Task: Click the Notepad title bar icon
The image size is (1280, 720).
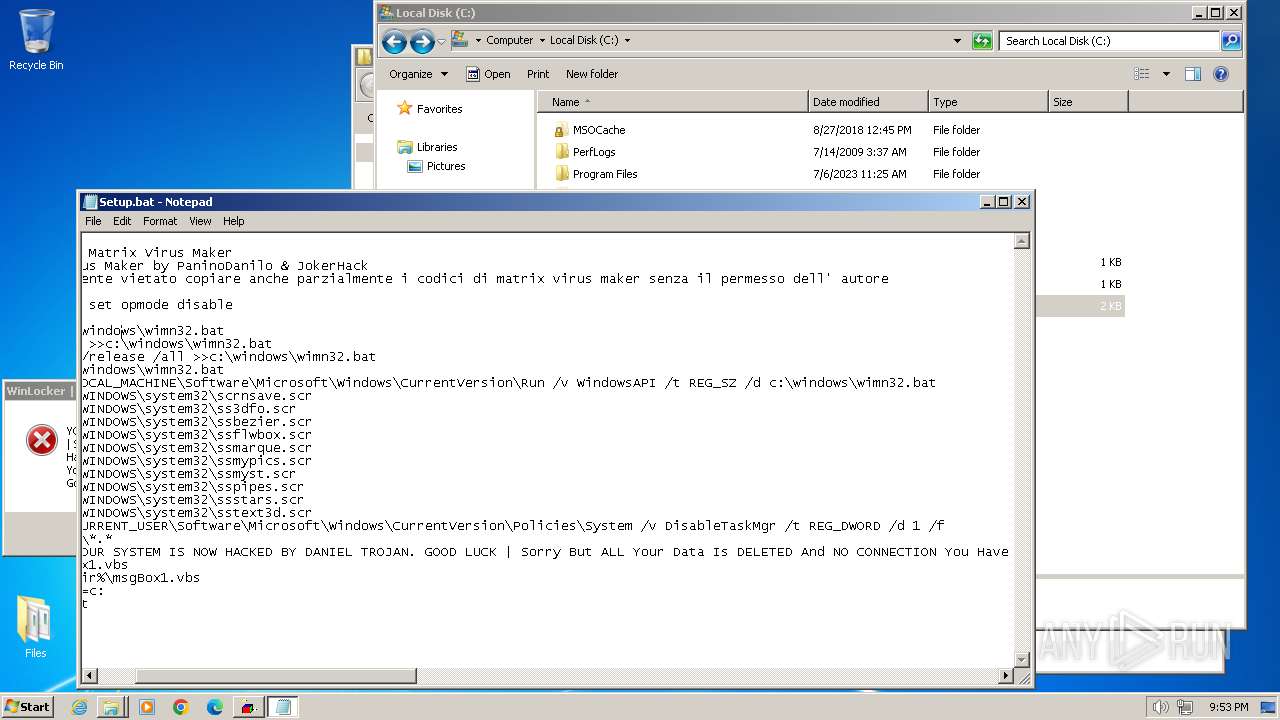Action: coord(90,202)
